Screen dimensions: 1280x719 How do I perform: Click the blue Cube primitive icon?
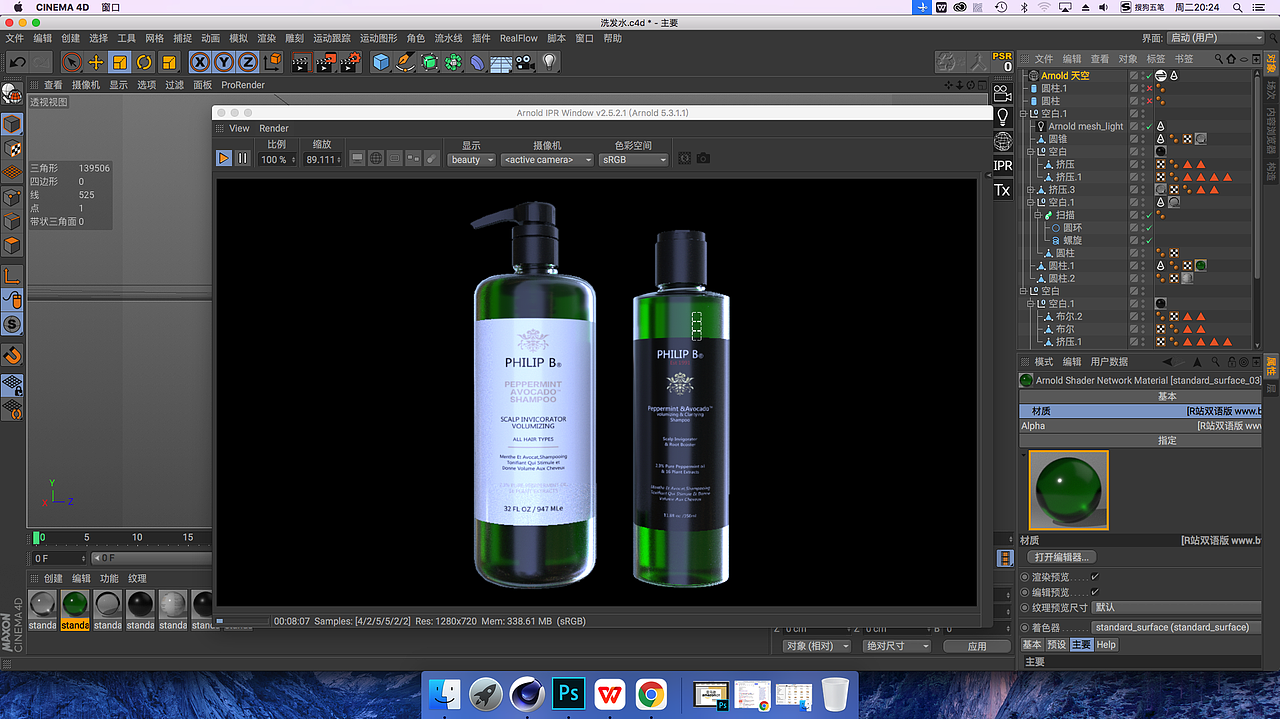pos(381,62)
